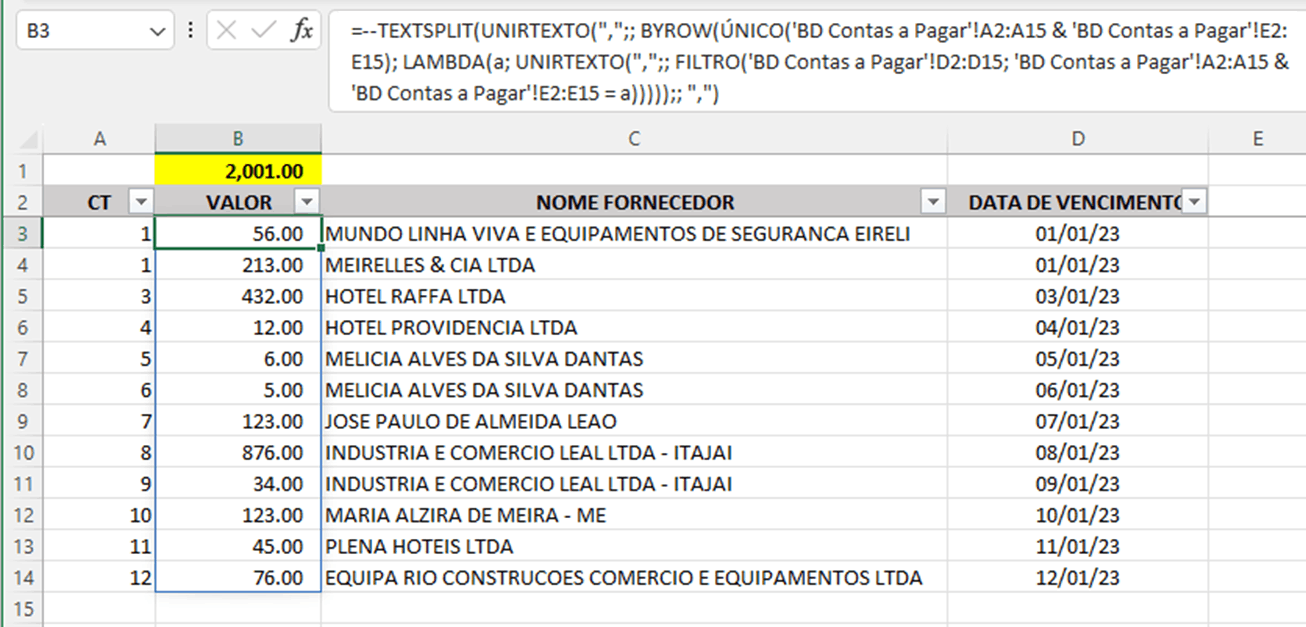This screenshot has height=627, width=1306.
Task: Select the yellow total cell 2,001.00
Action: click(x=238, y=171)
